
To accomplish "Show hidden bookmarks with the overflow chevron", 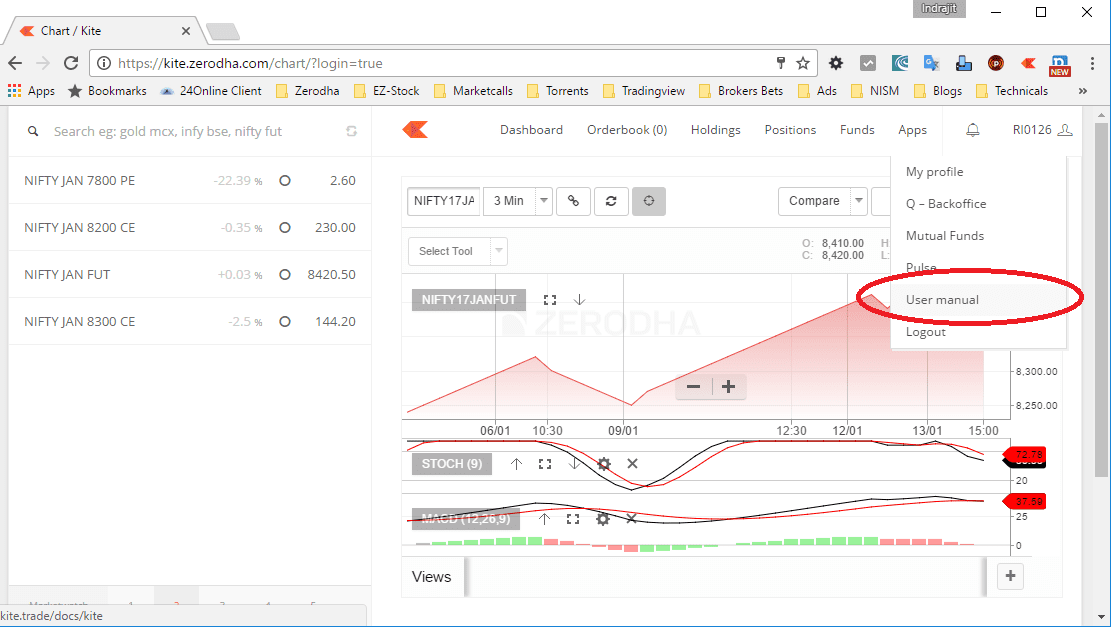I will tap(1083, 91).
